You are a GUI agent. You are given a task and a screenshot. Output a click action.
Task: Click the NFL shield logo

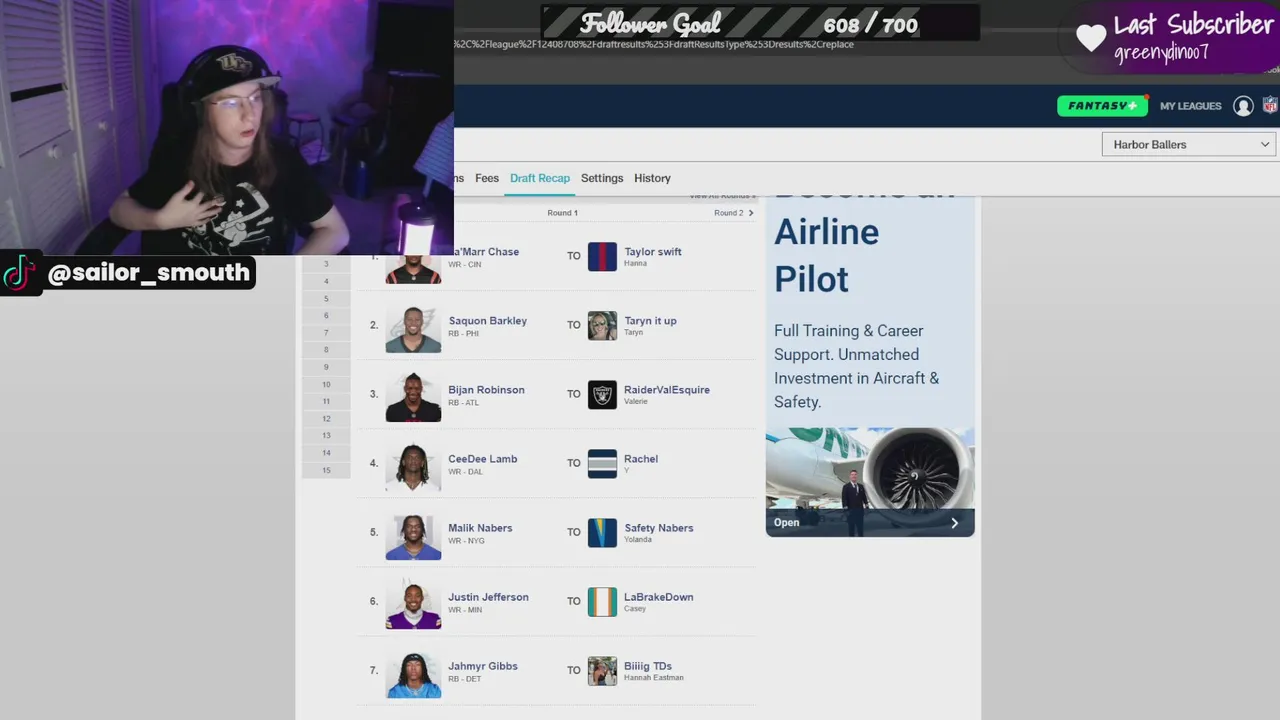pyautogui.click(x=1270, y=106)
